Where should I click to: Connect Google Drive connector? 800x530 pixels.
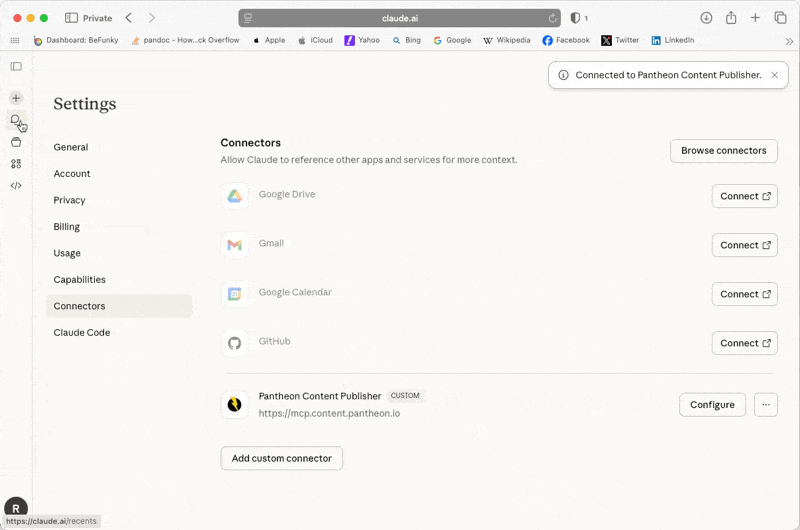pyautogui.click(x=744, y=196)
